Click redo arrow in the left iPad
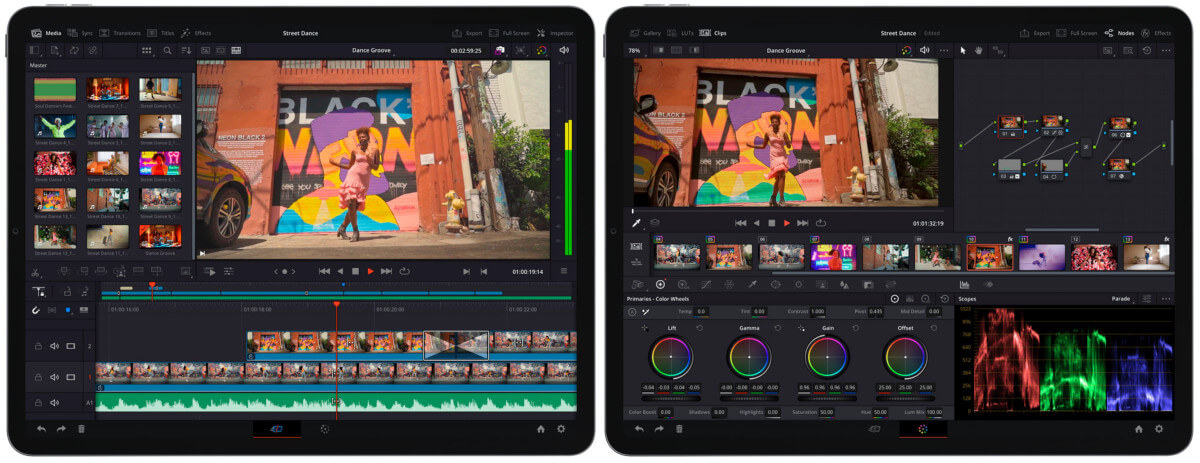Image resolution: width=1200 pixels, height=463 pixels. (x=61, y=429)
